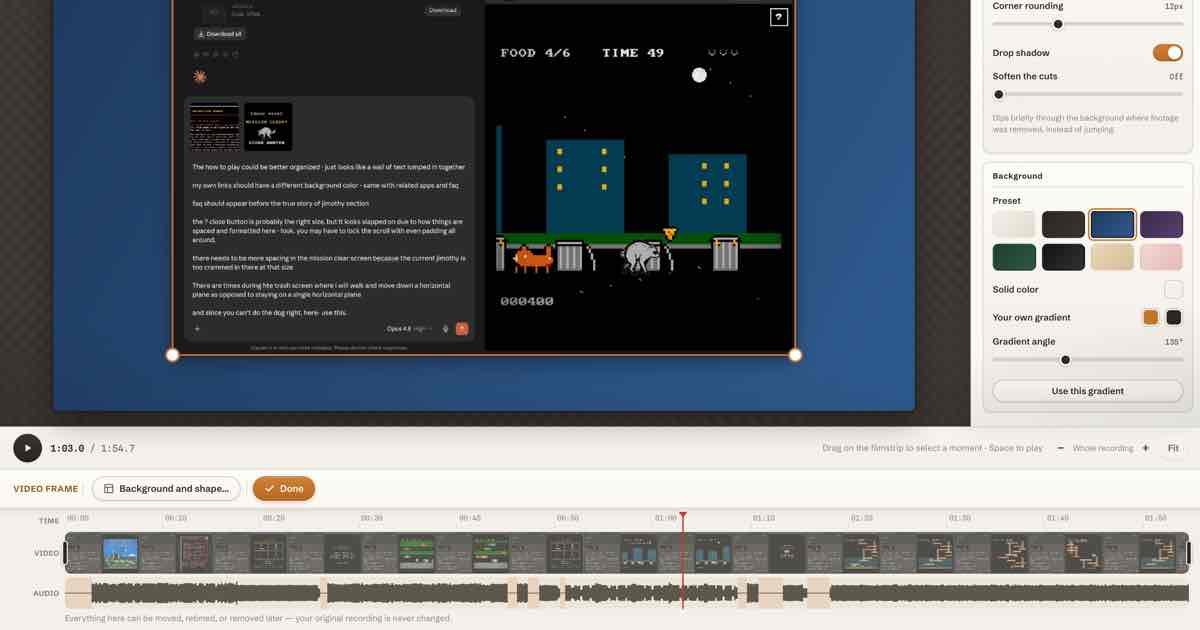Click the right trim handle of the video strip
Viewport: 1200px width, 630px height.
(1187, 552)
